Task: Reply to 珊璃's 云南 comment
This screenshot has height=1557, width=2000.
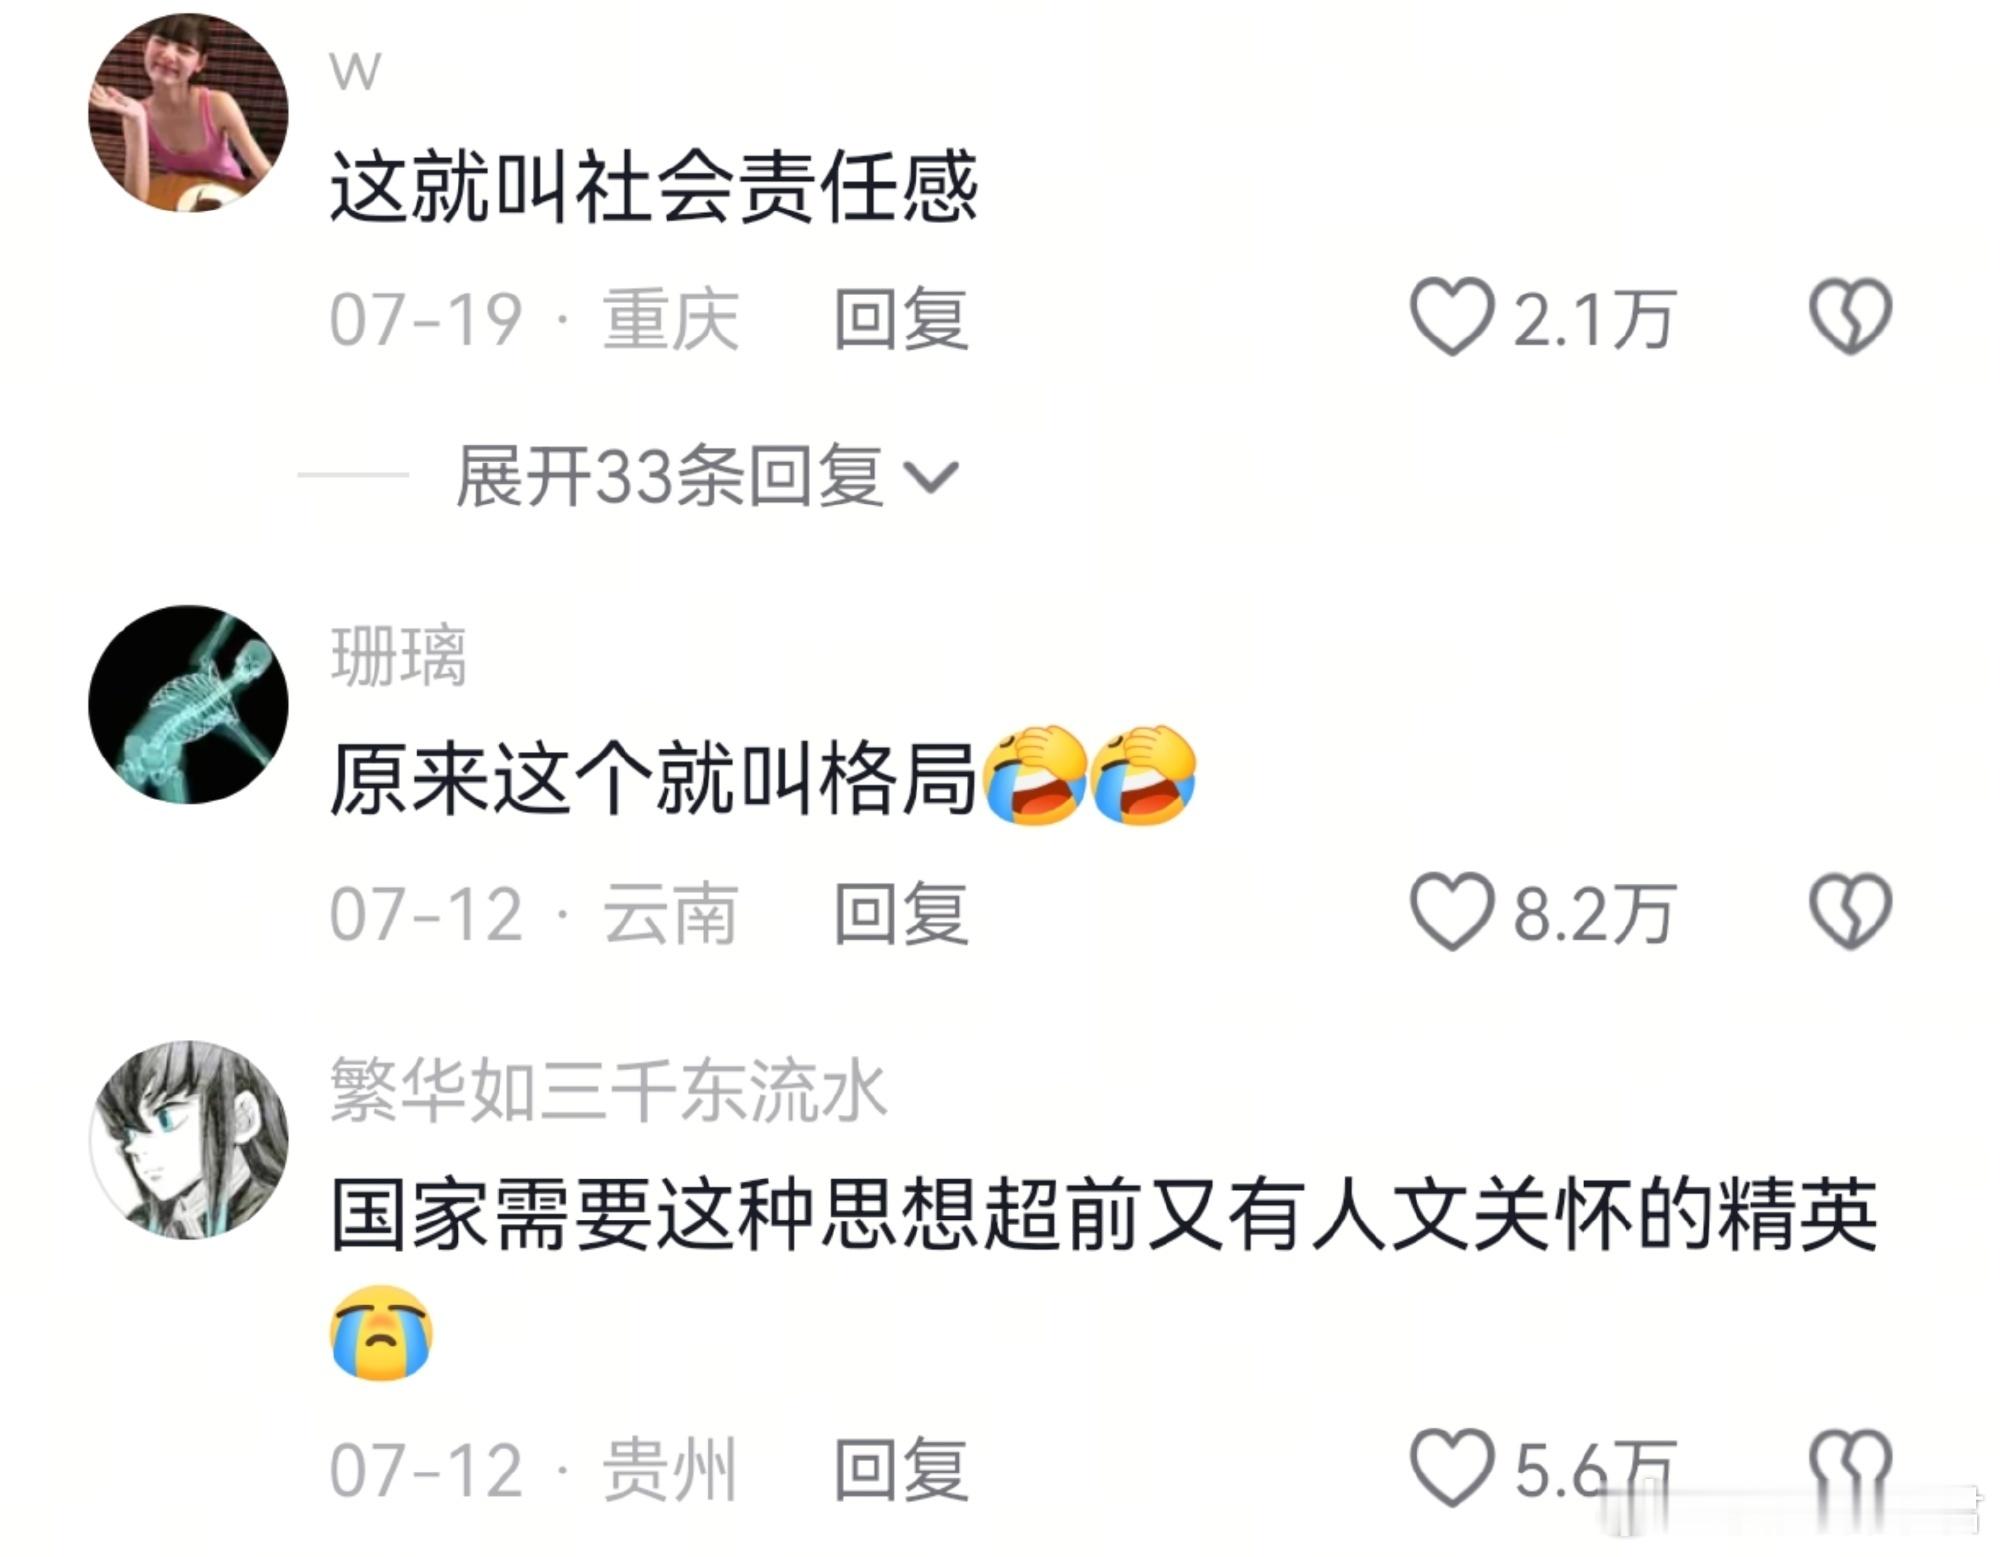Action: click(901, 913)
